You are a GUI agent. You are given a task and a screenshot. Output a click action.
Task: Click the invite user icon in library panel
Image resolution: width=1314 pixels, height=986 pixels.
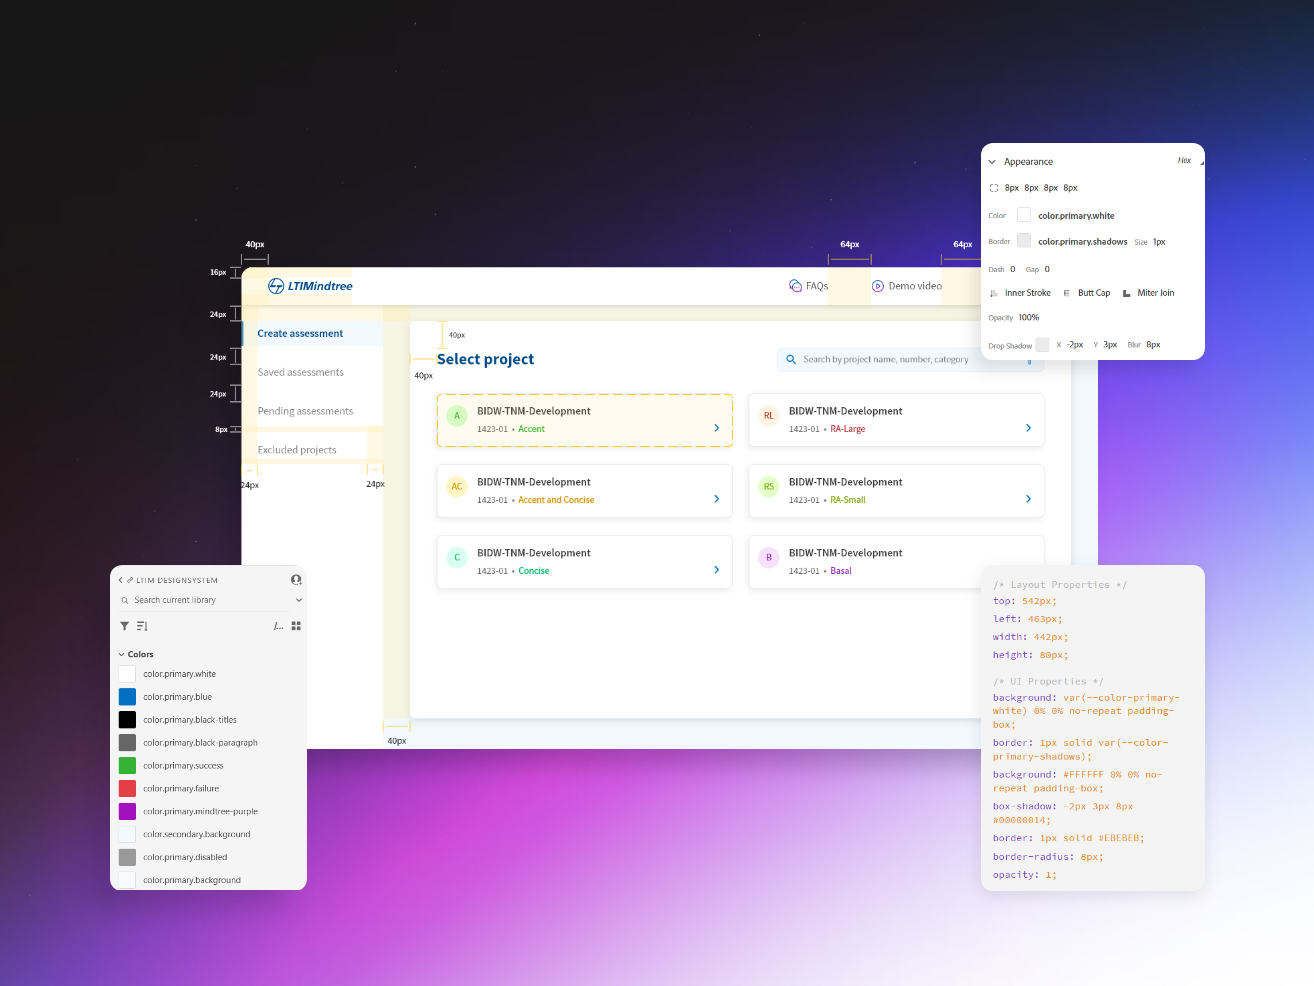296,580
